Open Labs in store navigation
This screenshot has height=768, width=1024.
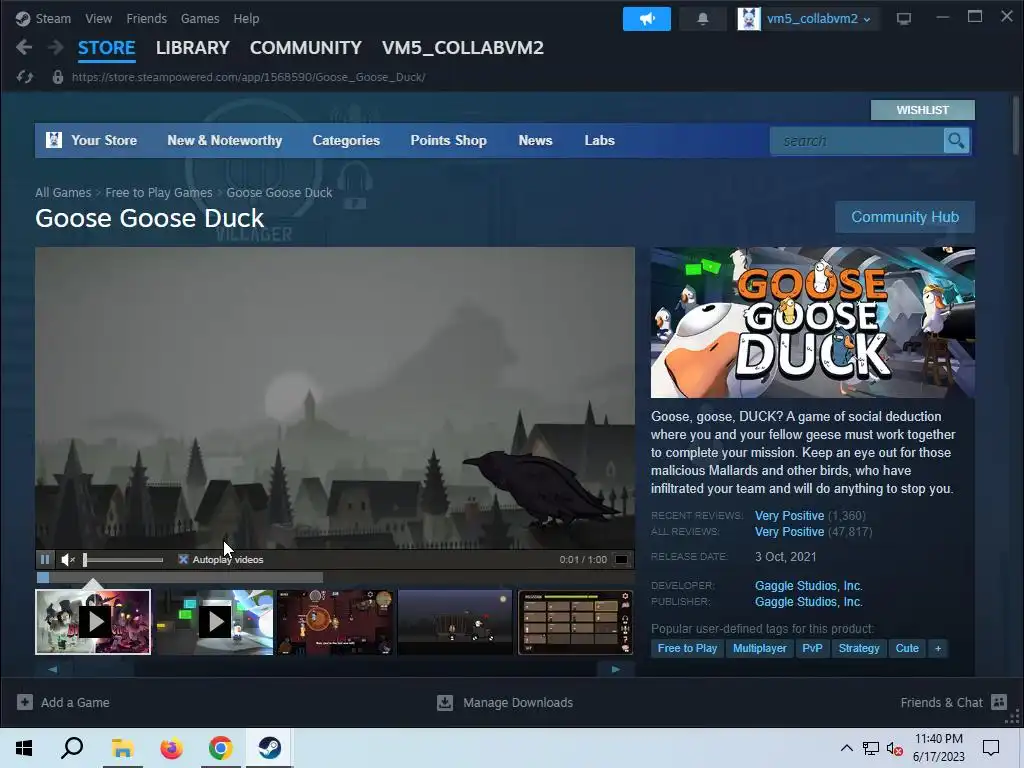point(600,140)
